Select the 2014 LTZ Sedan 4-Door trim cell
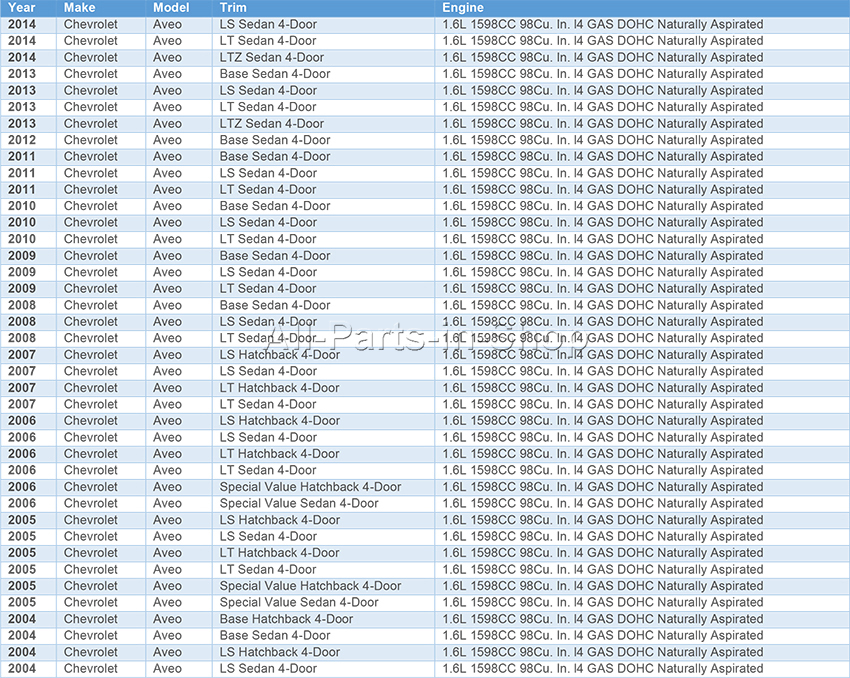Image resolution: width=850 pixels, height=678 pixels. tap(272, 58)
